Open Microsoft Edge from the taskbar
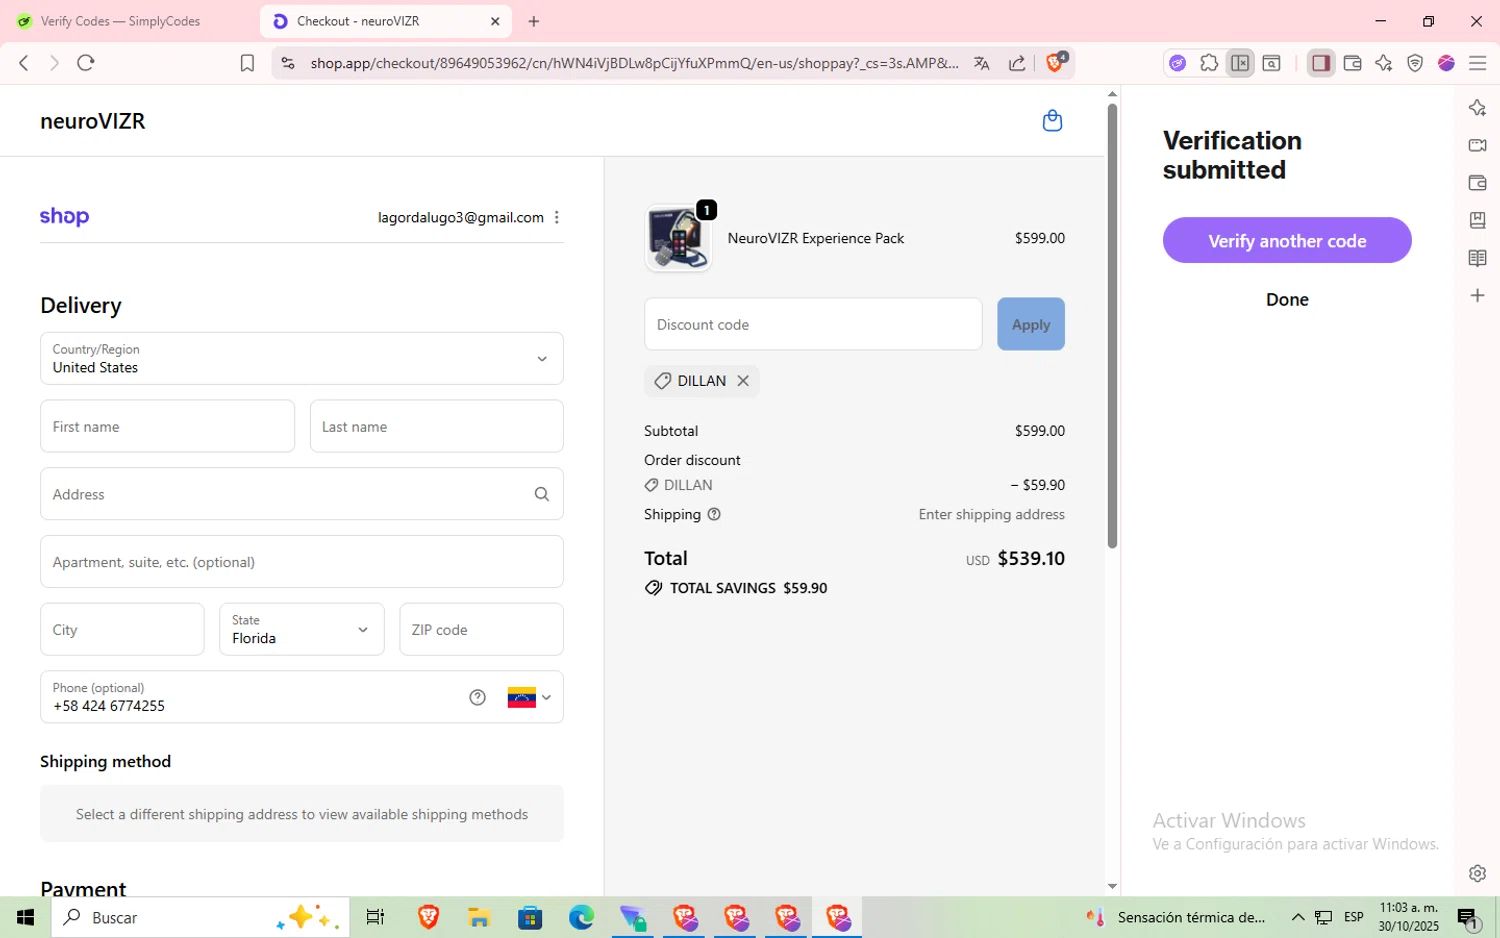The height and width of the screenshot is (938, 1500). [581, 917]
